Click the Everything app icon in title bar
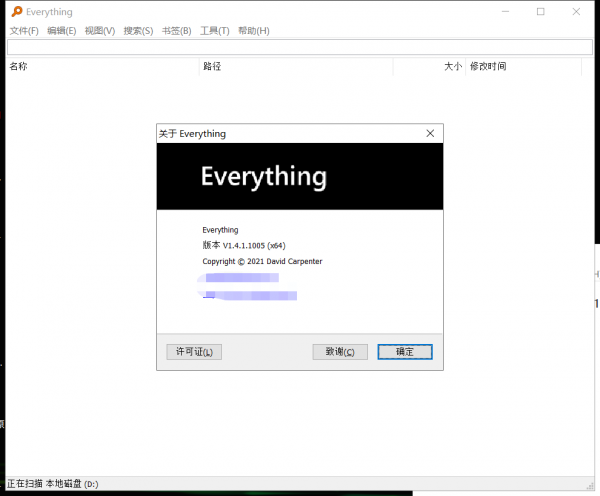The image size is (600, 496). [14, 12]
